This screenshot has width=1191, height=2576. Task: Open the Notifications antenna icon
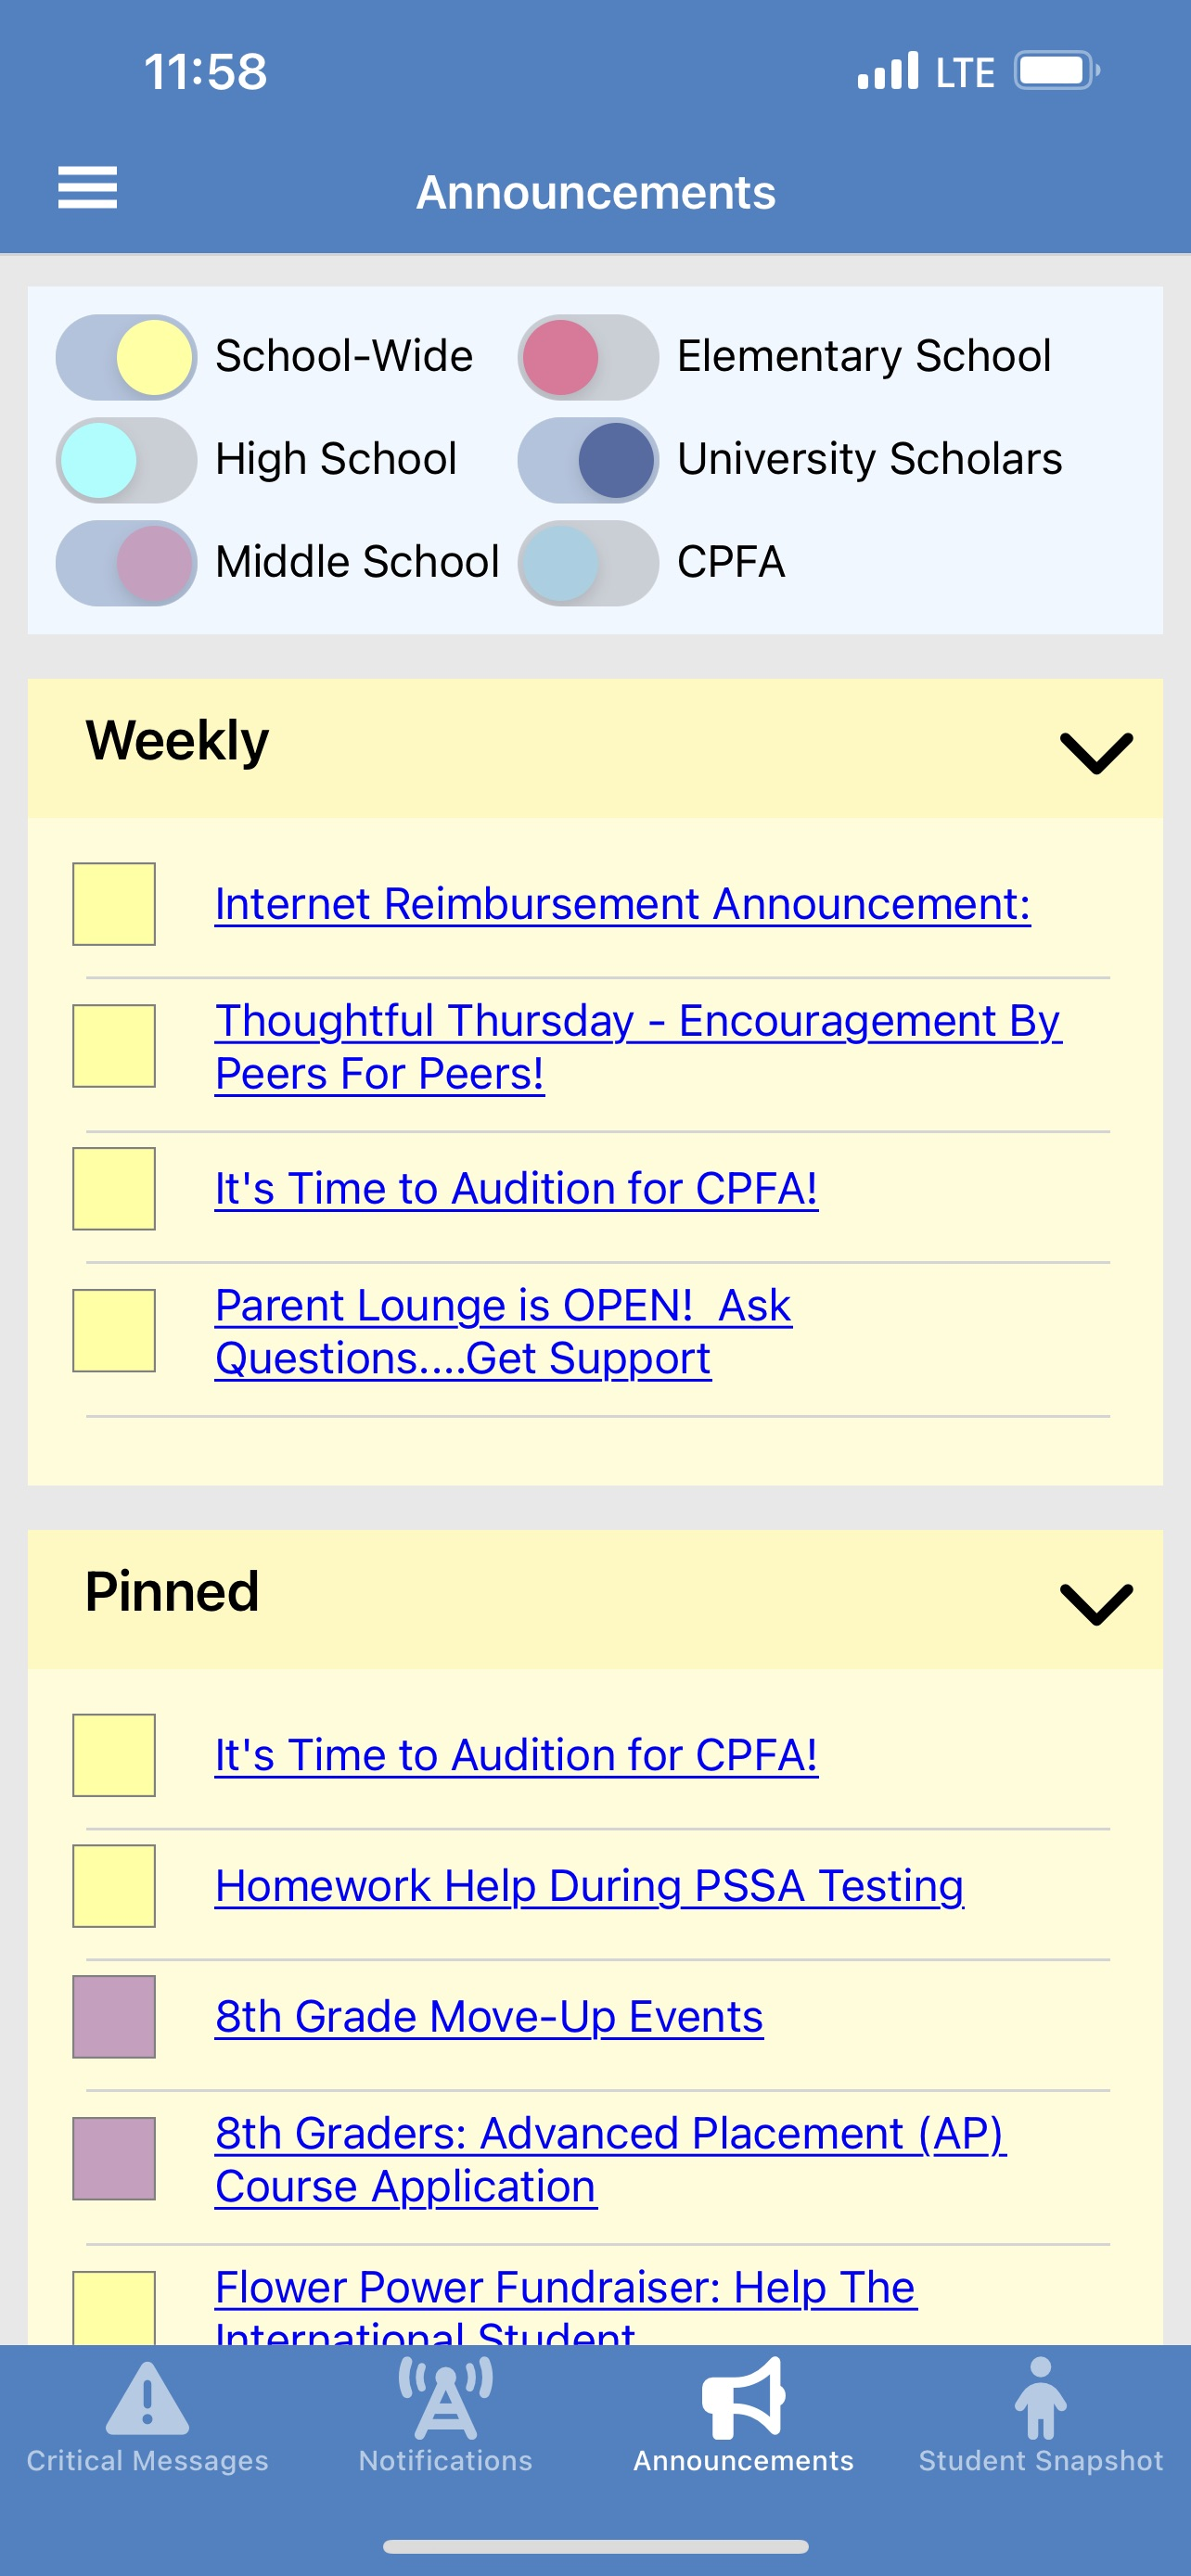click(x=445, y=2398)
